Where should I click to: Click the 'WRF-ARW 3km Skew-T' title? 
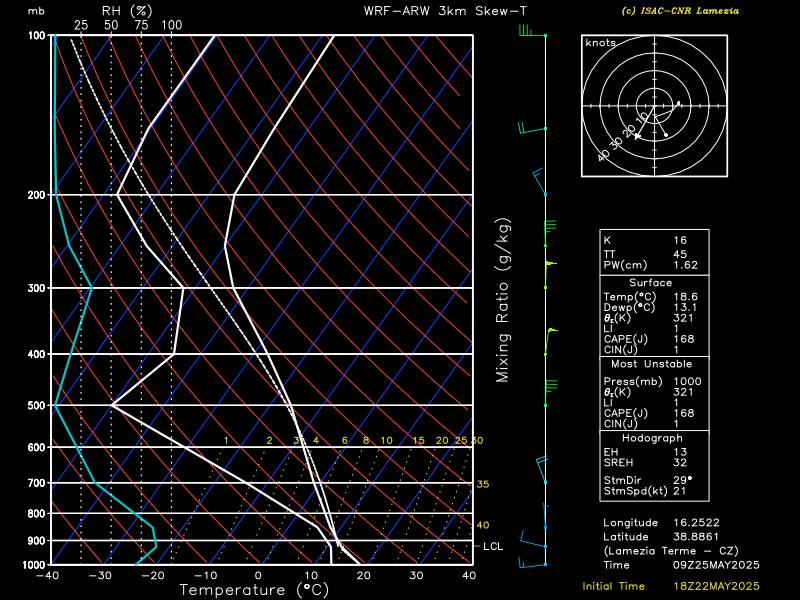point(445,11)
